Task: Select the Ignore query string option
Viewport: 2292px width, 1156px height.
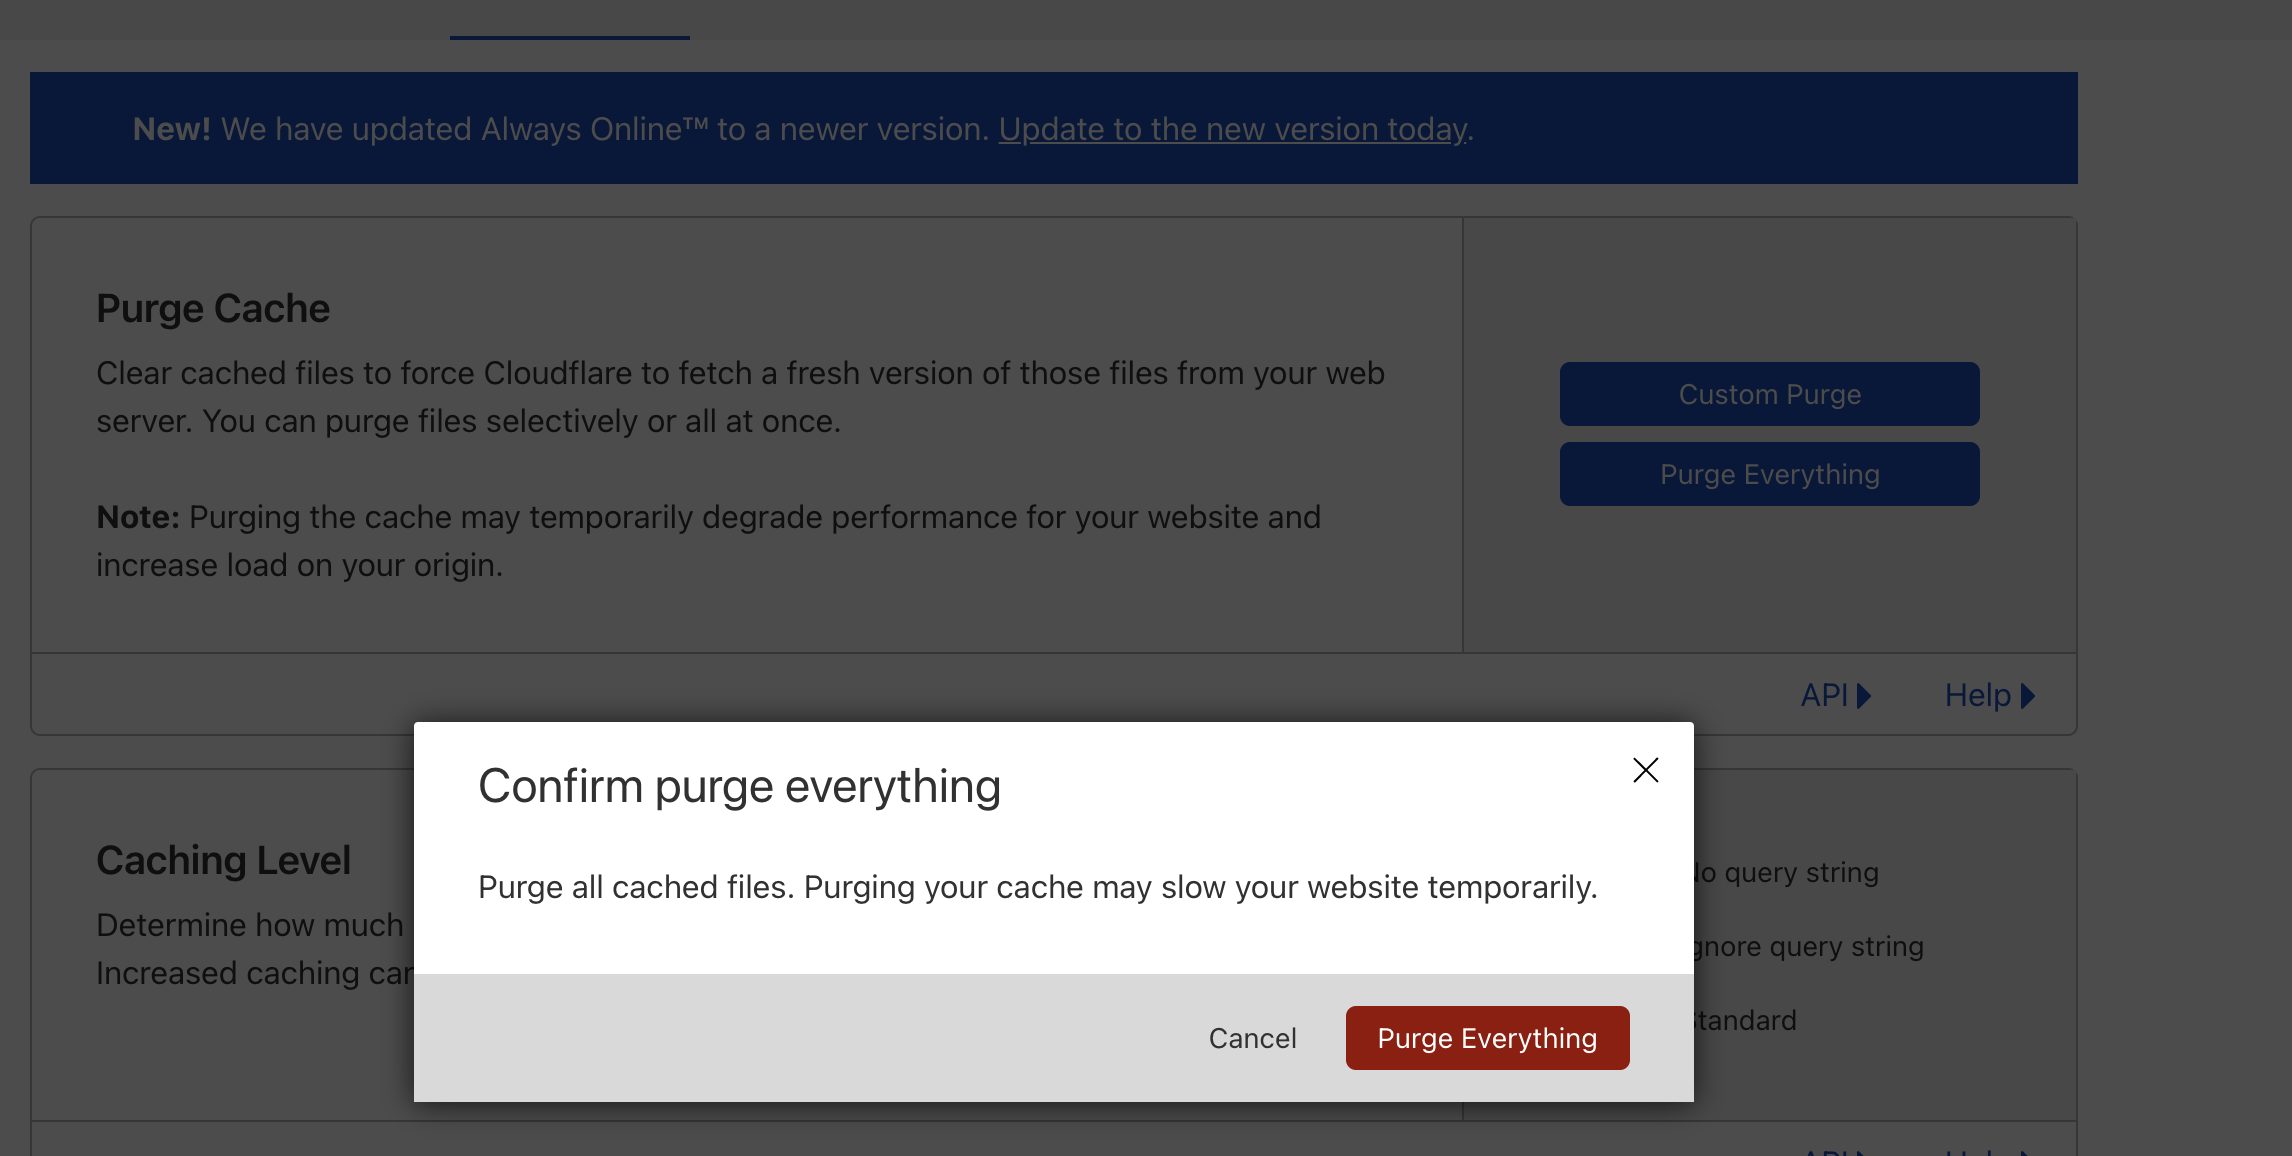Action: [1810, 947]
